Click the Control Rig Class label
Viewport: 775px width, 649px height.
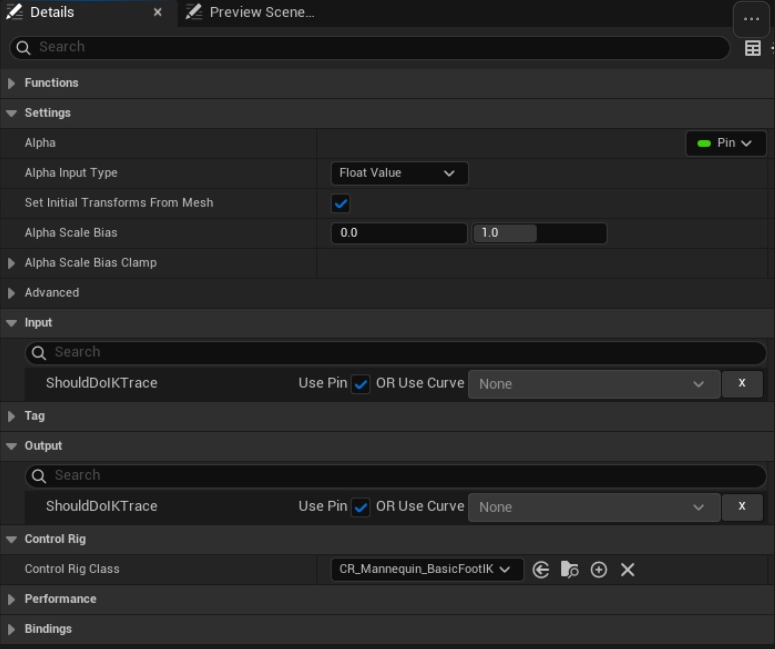point(72,569)
